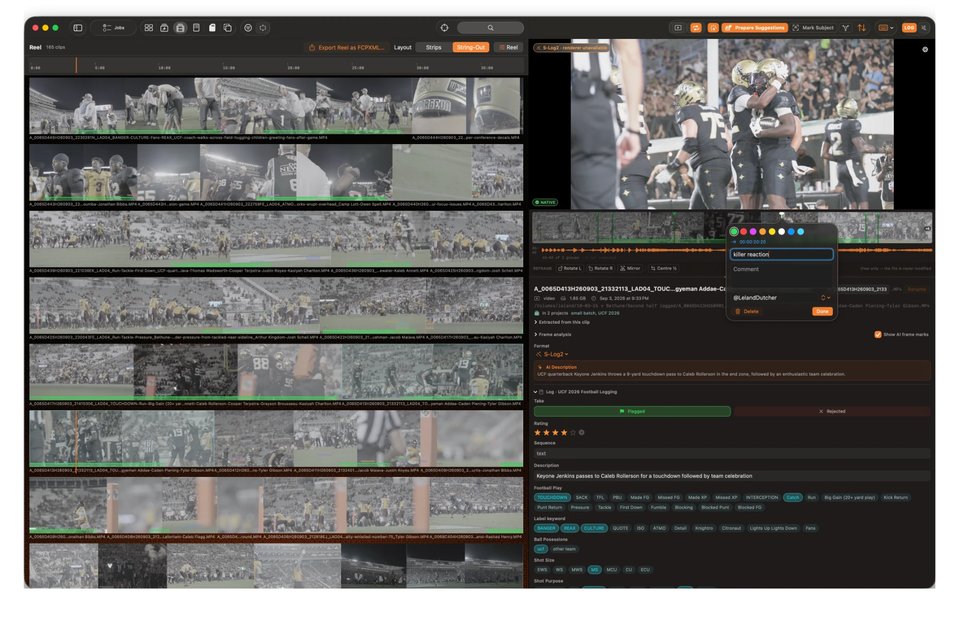Pick the green marker color swatch

733,231
